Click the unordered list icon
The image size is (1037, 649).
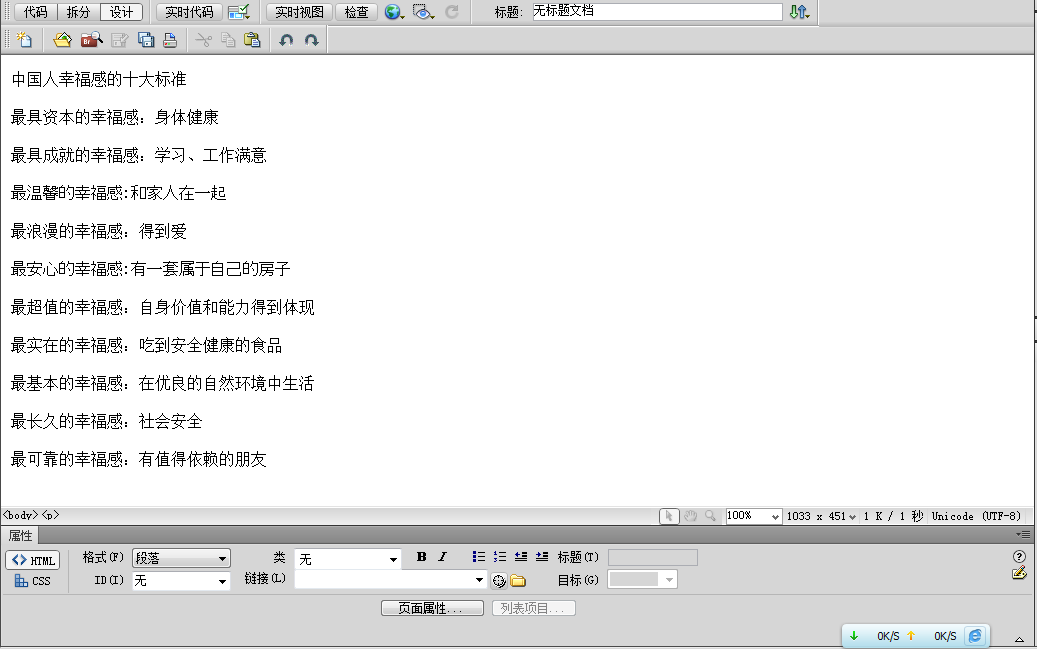tap(479, 557)
